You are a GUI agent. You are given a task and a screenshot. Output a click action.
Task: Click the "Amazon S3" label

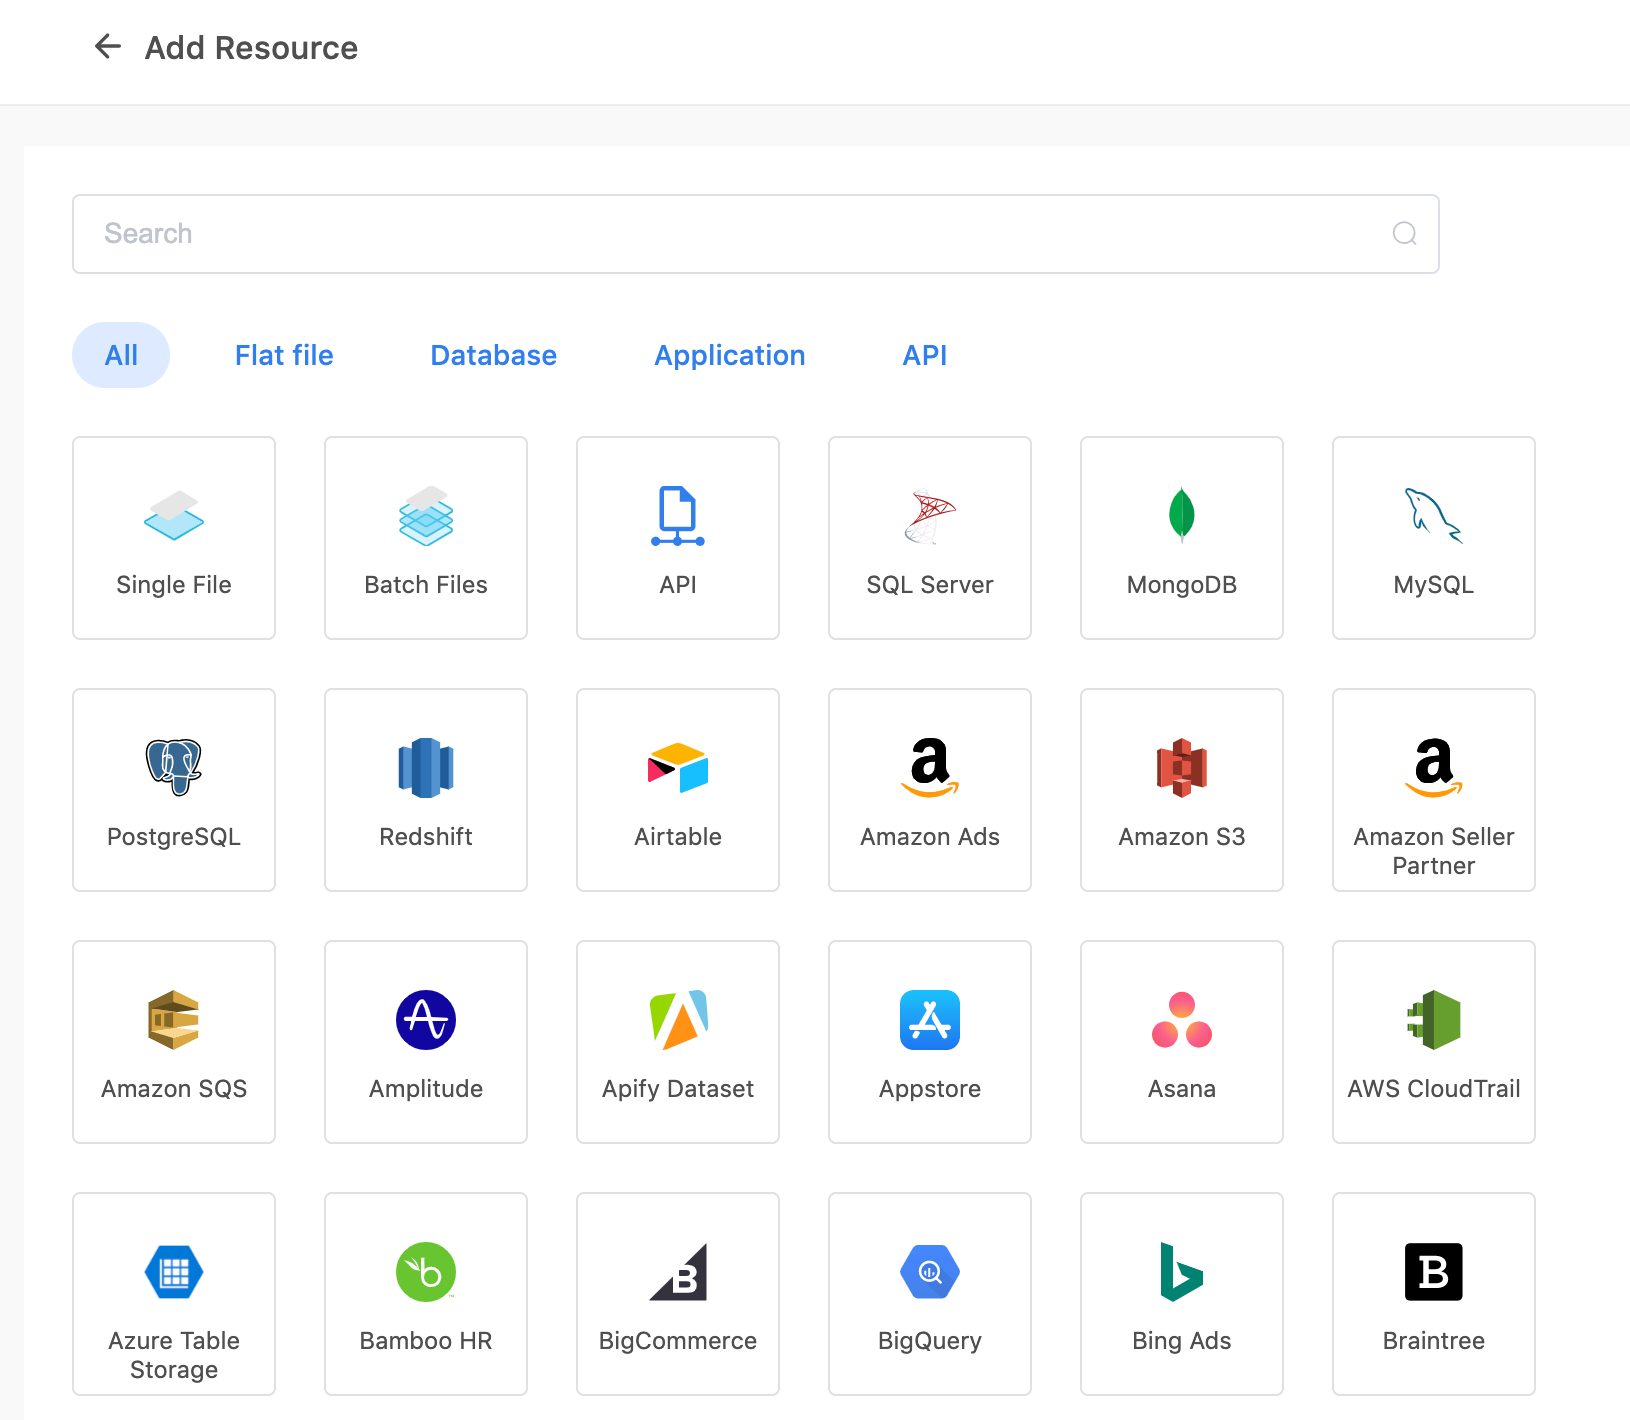point(1182,837)
